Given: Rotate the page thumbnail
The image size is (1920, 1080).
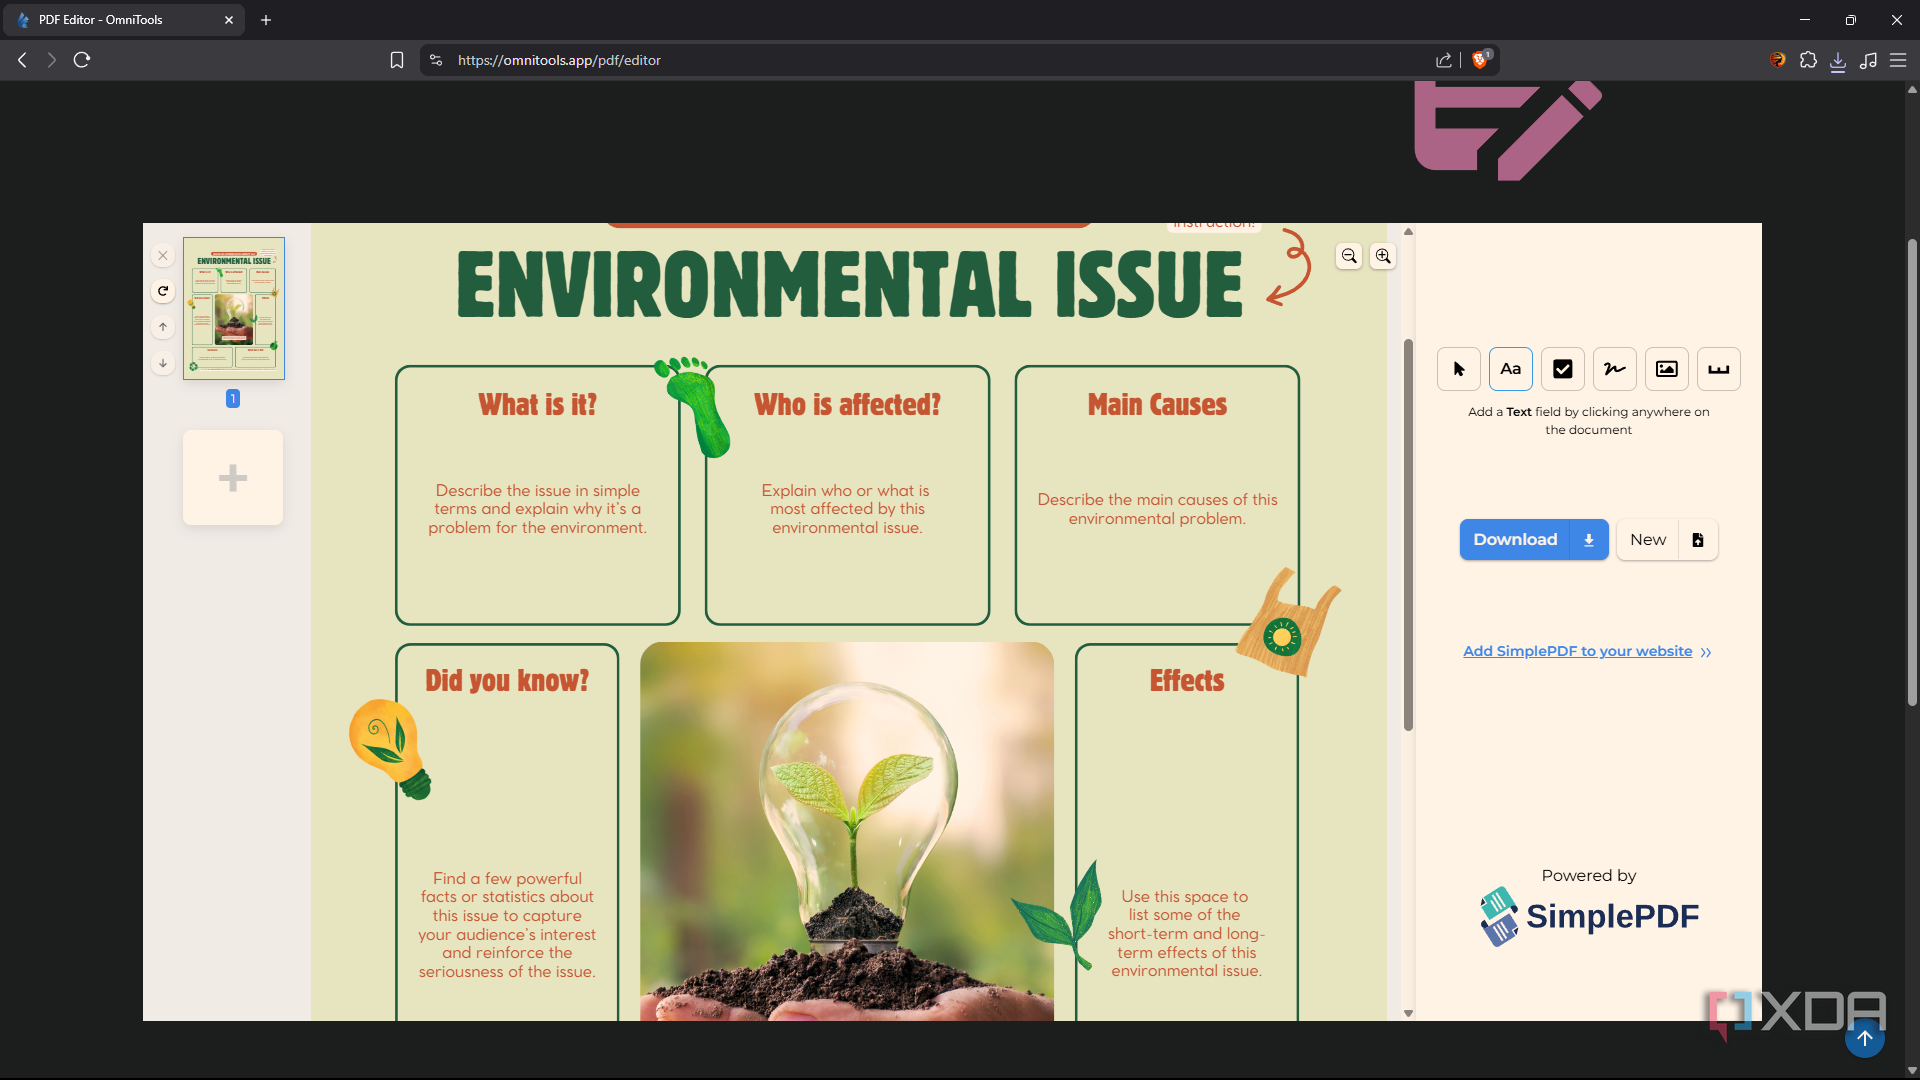Looking at the screenshot, I should pos(163,291).
